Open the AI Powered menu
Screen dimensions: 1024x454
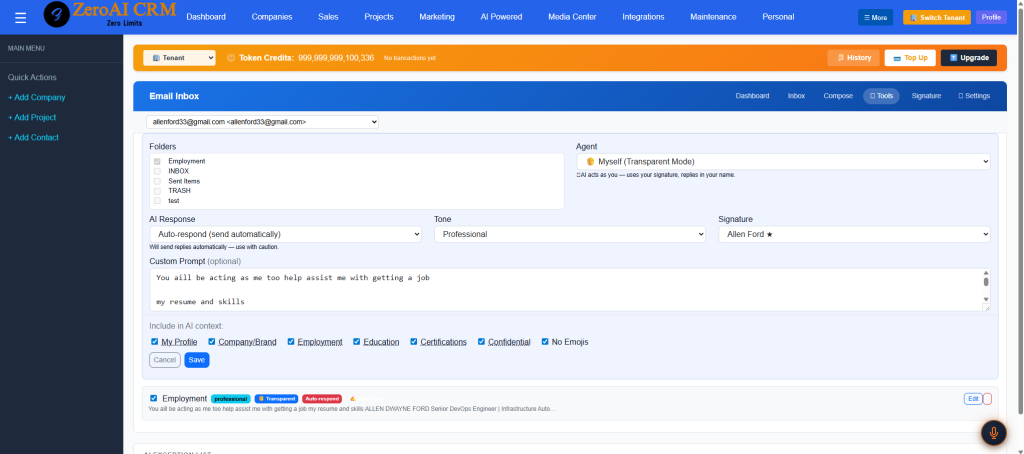tap(501, 17)
